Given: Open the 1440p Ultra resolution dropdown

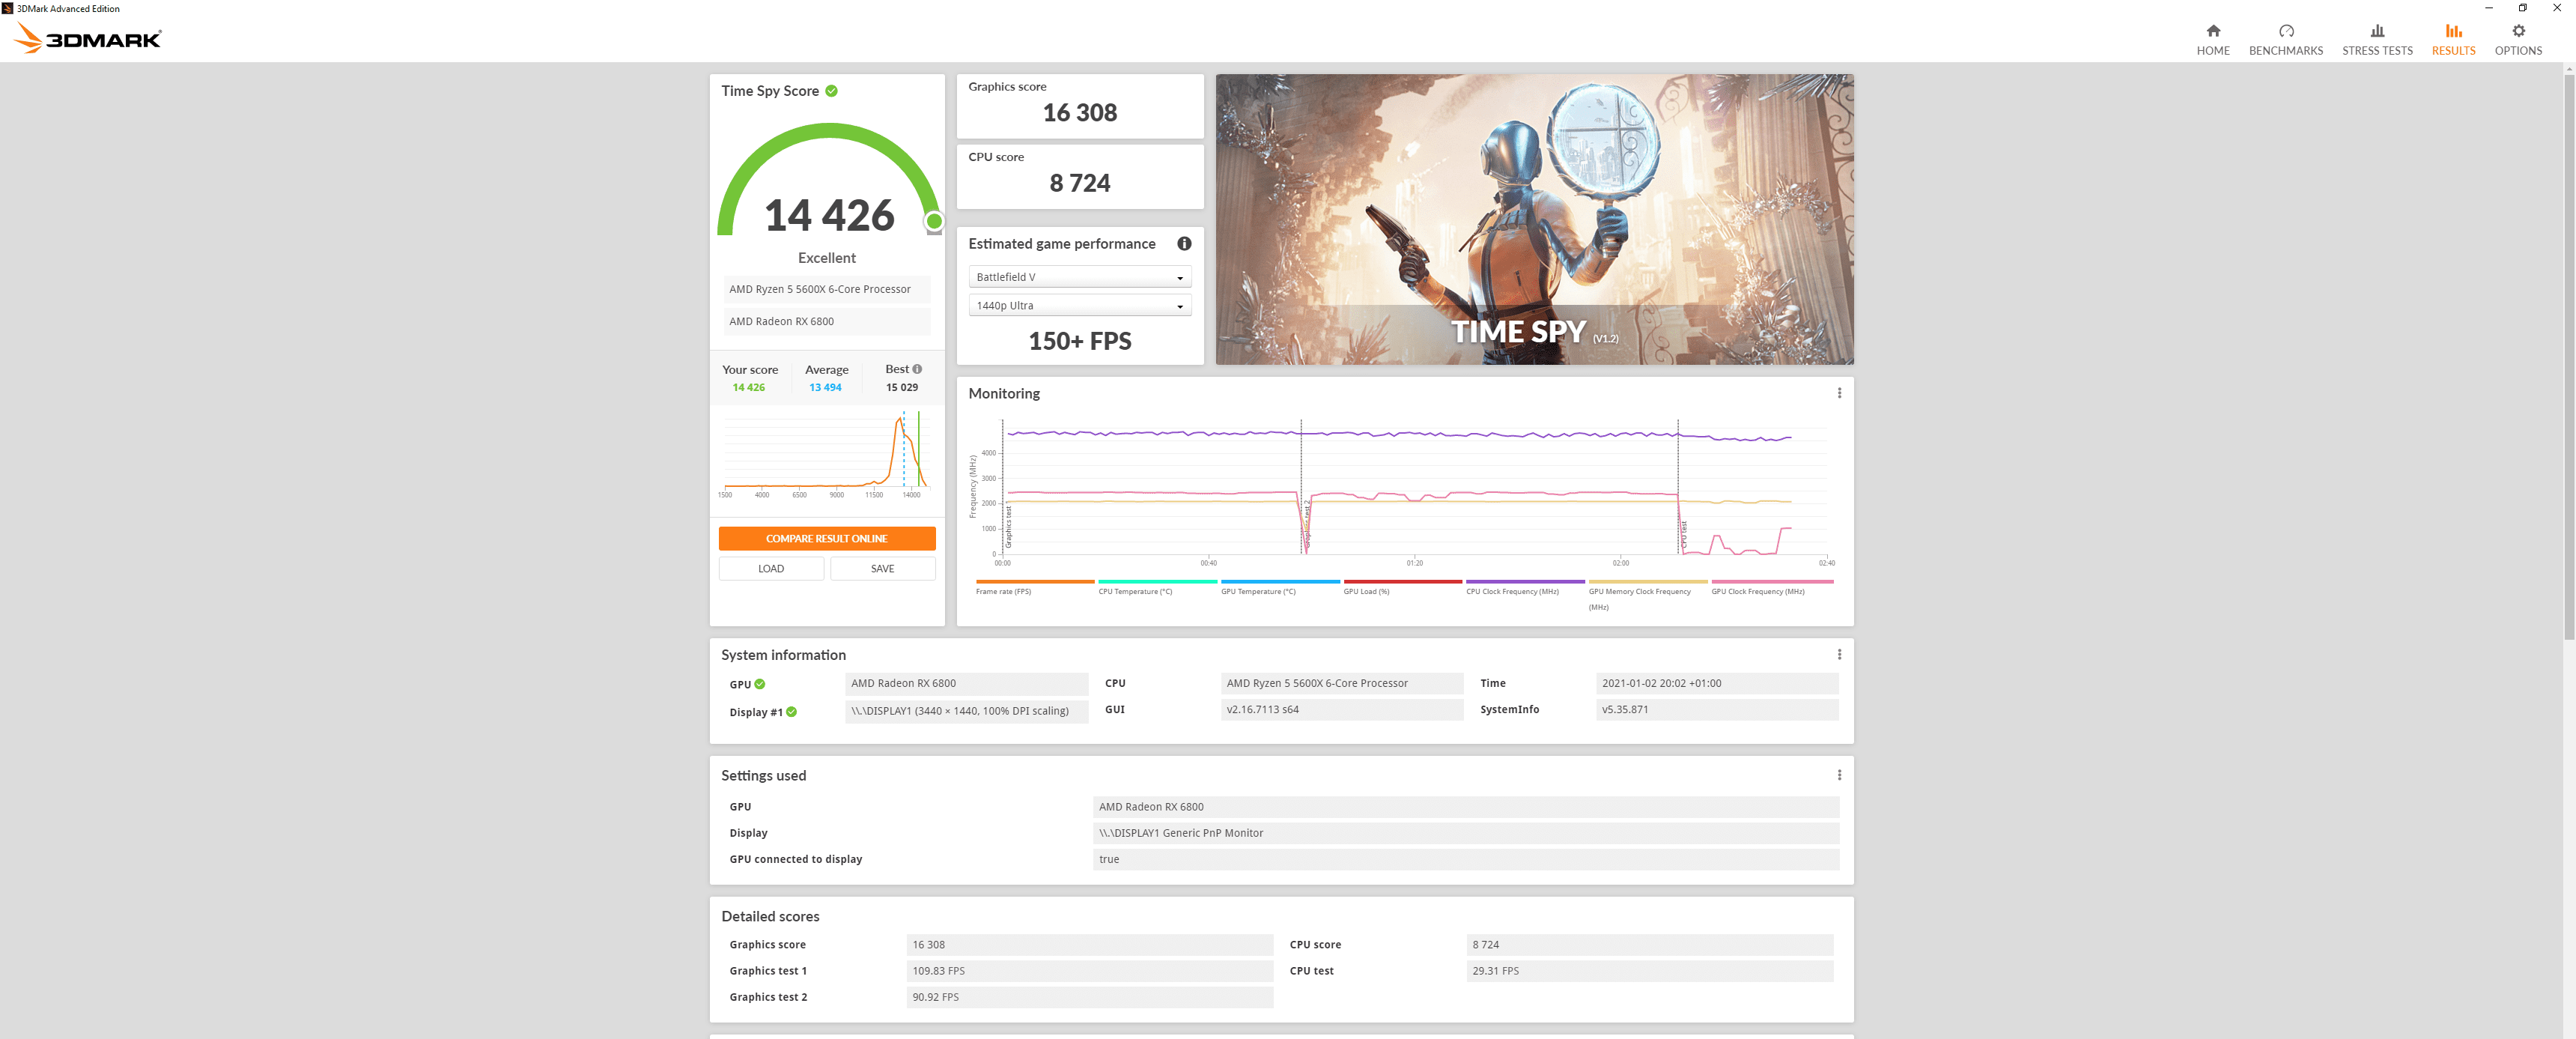Looking at the screenshot, I should point(1079,305).
